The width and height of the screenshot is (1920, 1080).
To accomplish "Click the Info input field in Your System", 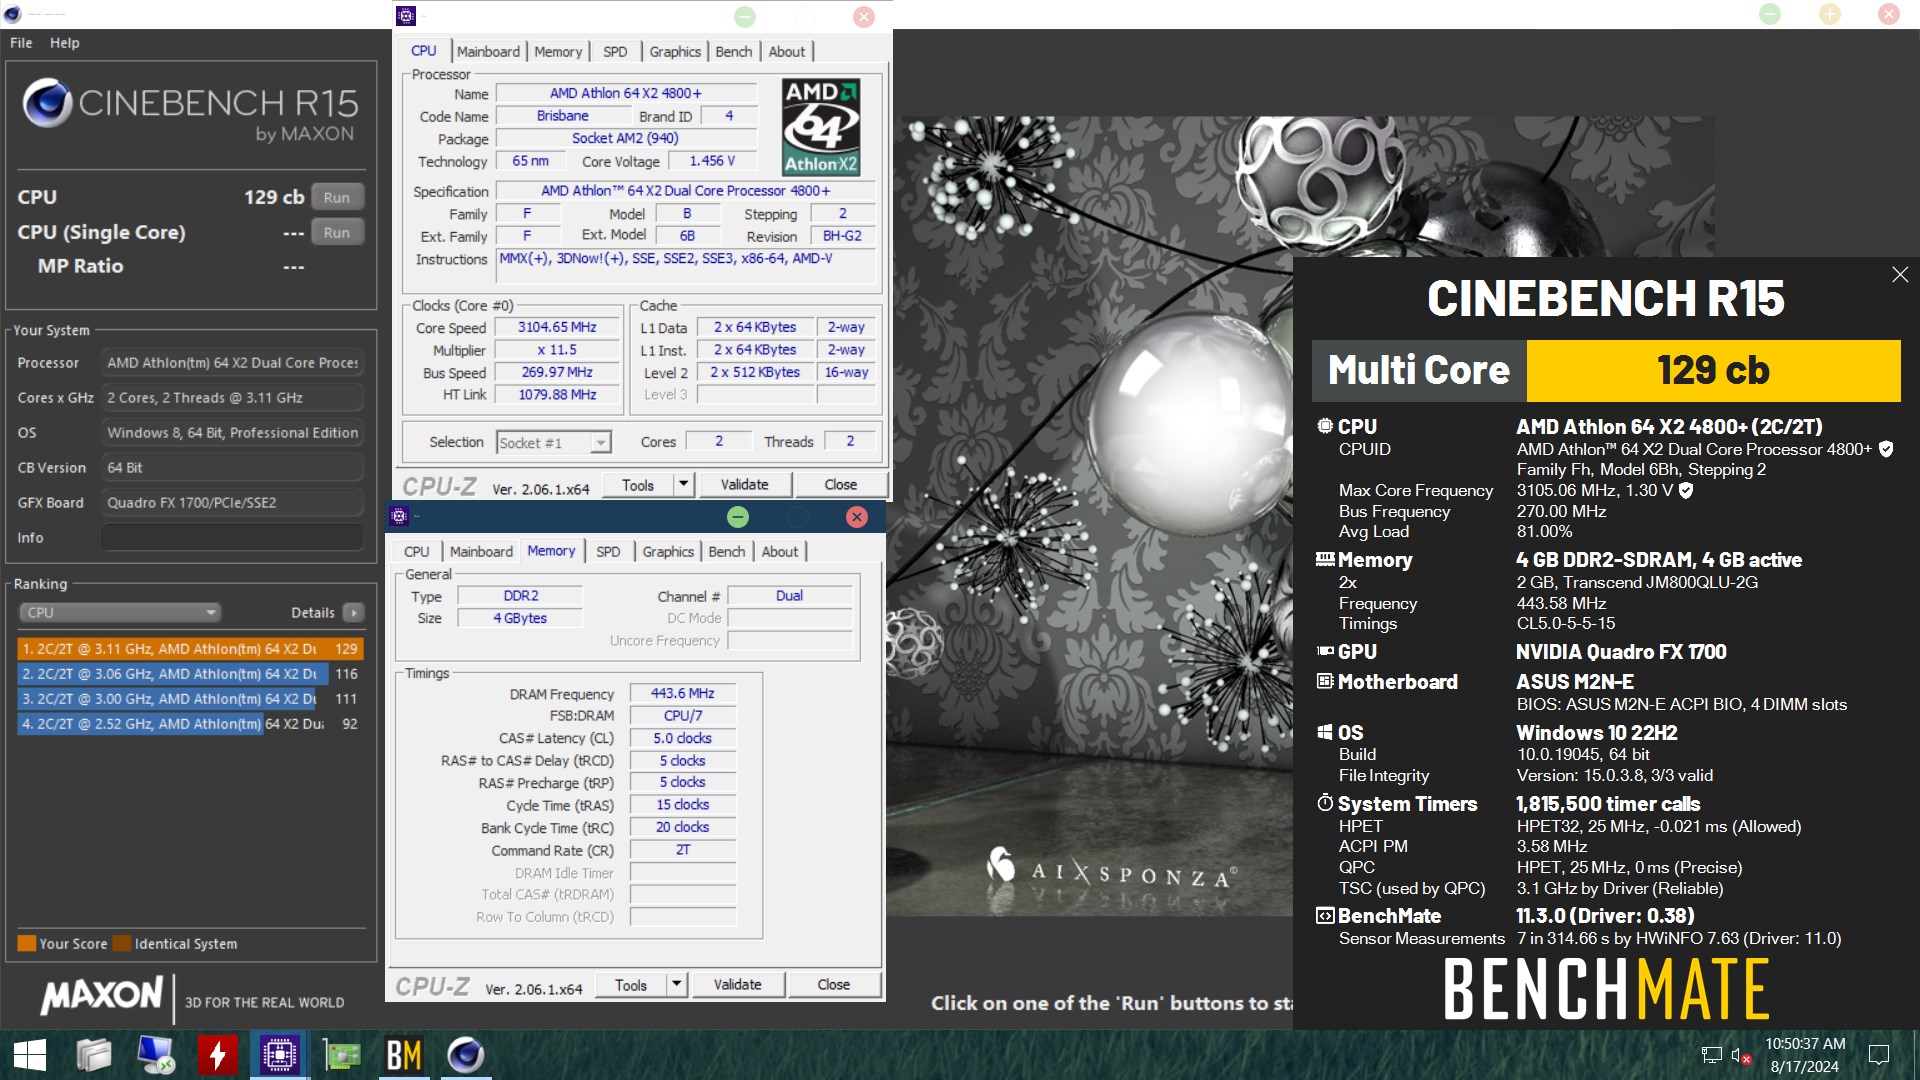I will click(x=232, y=538).
